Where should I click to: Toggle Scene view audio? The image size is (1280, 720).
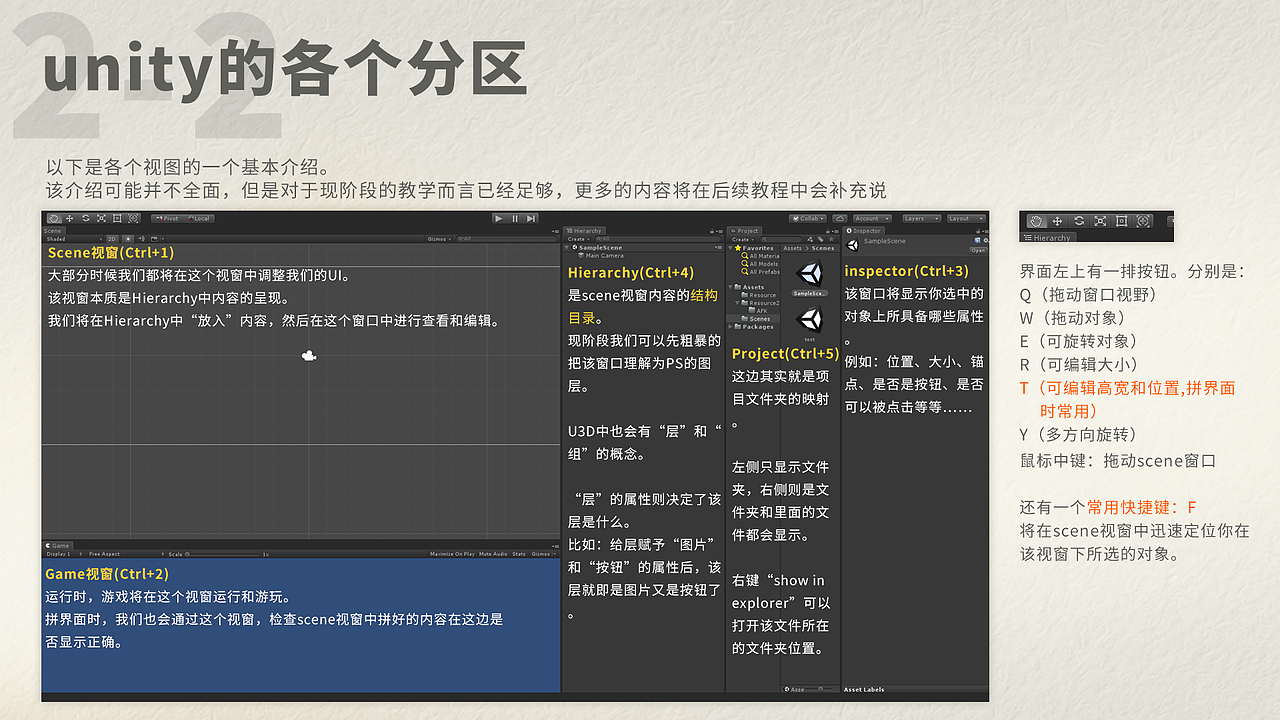click(x=141, y=239)
